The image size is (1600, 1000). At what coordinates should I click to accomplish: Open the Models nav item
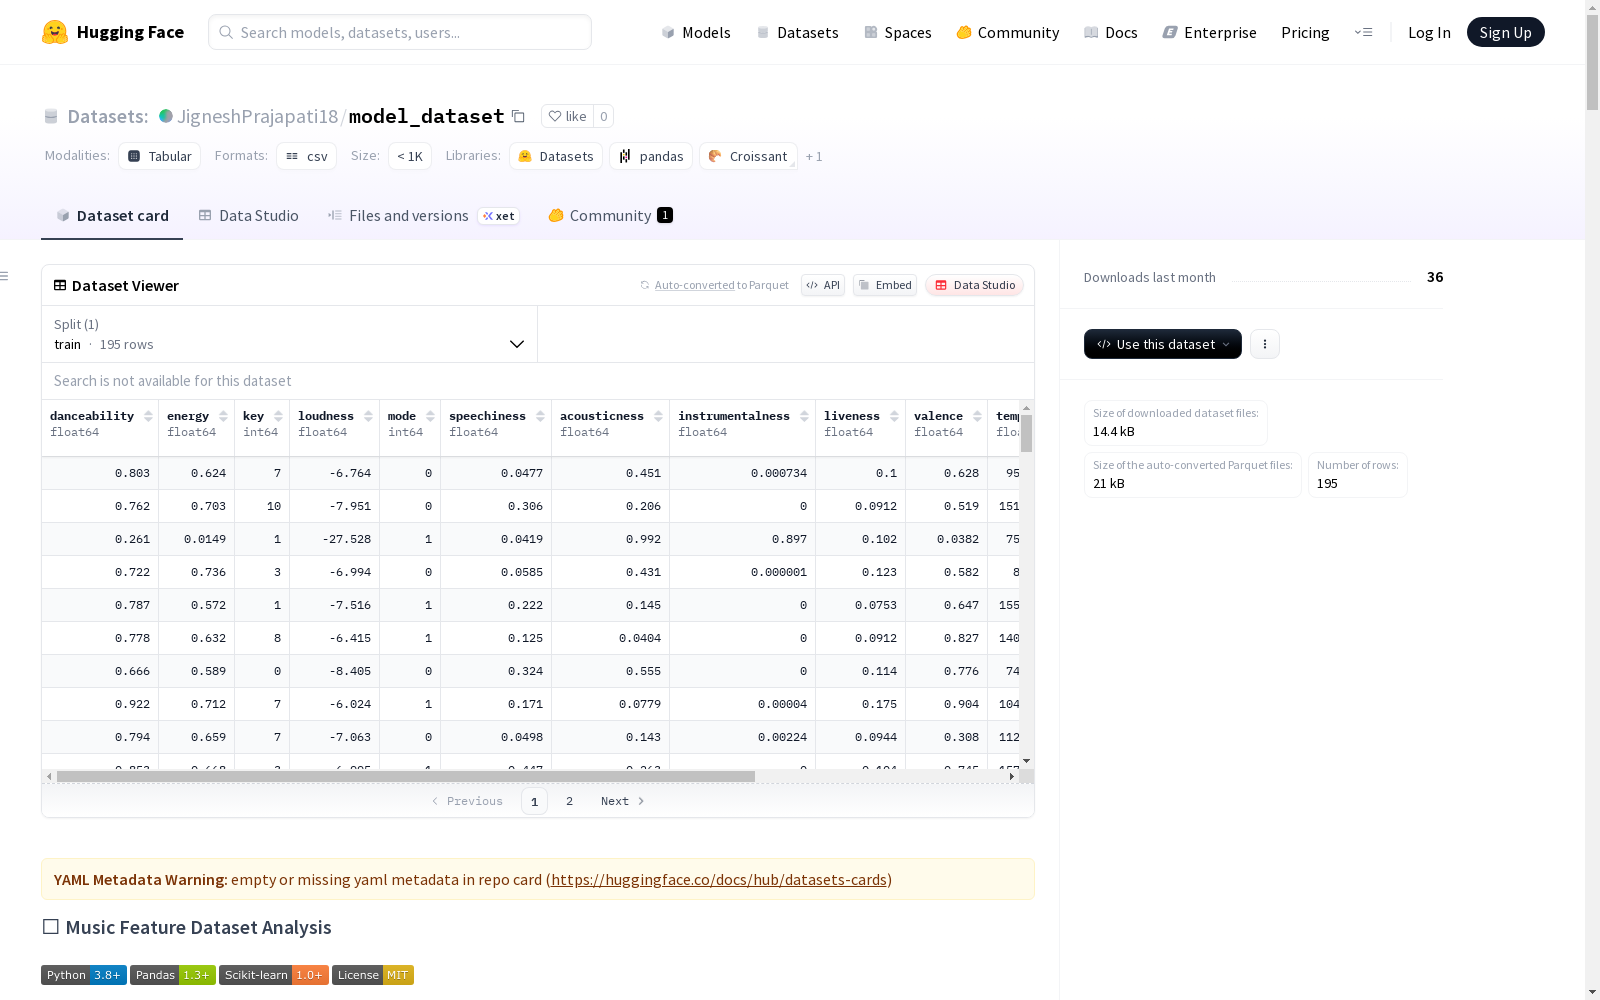click(x=696, y=32)
